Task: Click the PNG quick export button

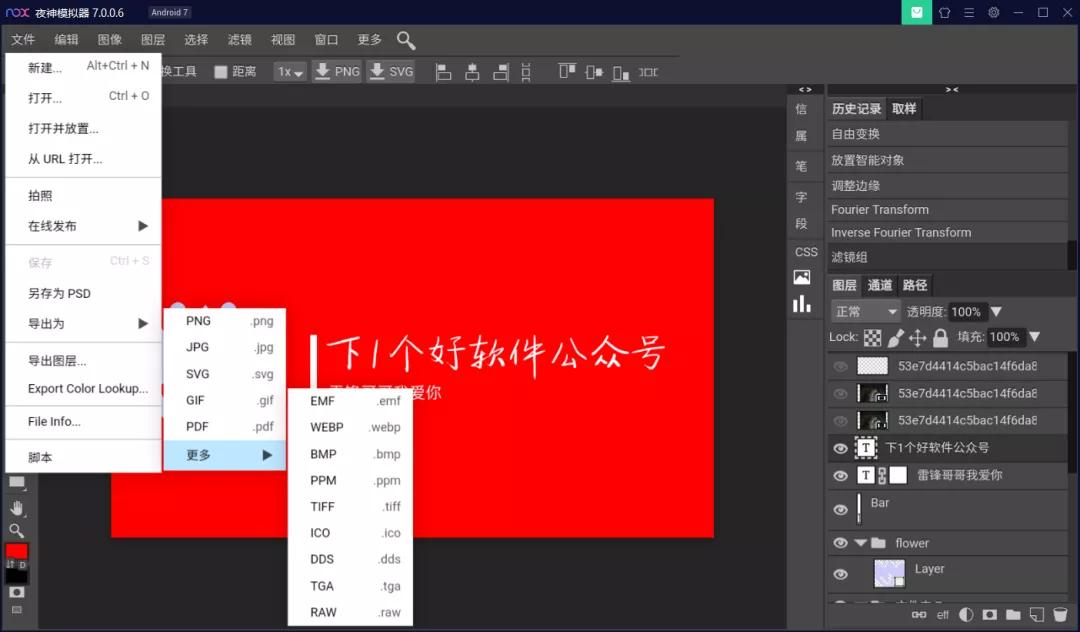Action: [336, 71]
